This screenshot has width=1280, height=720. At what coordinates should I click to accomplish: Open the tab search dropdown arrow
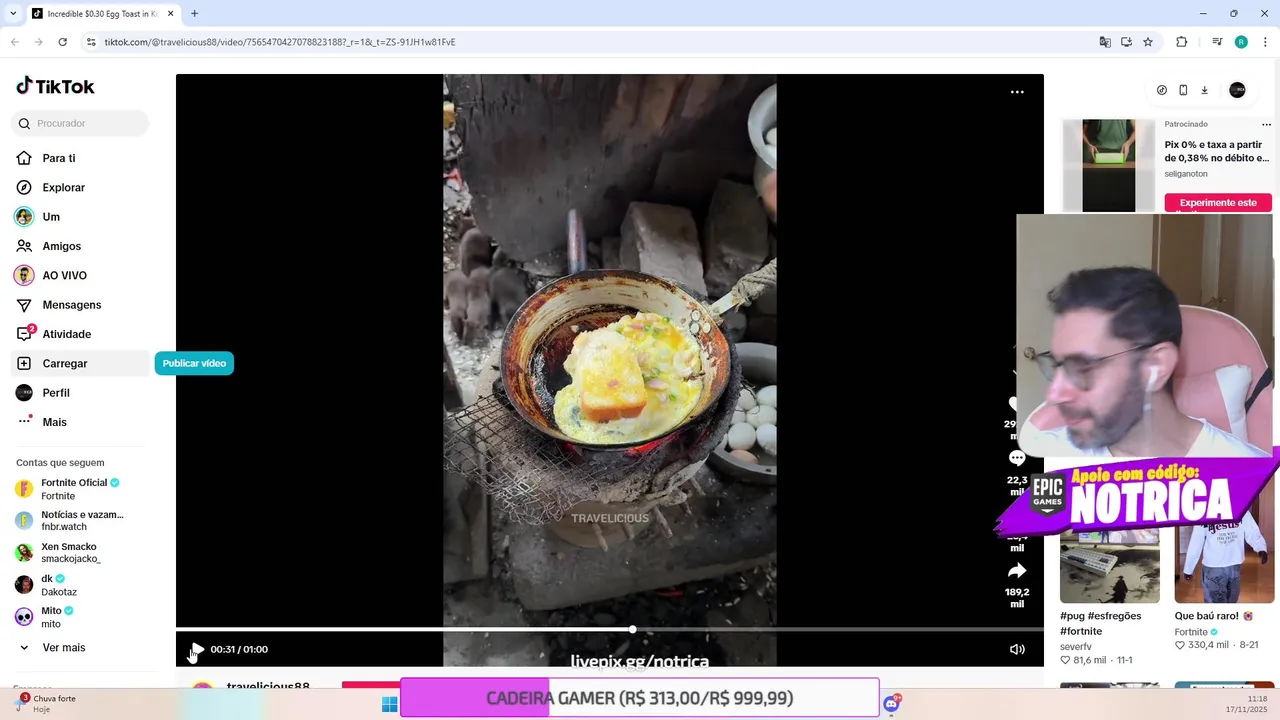click(13, 14)
